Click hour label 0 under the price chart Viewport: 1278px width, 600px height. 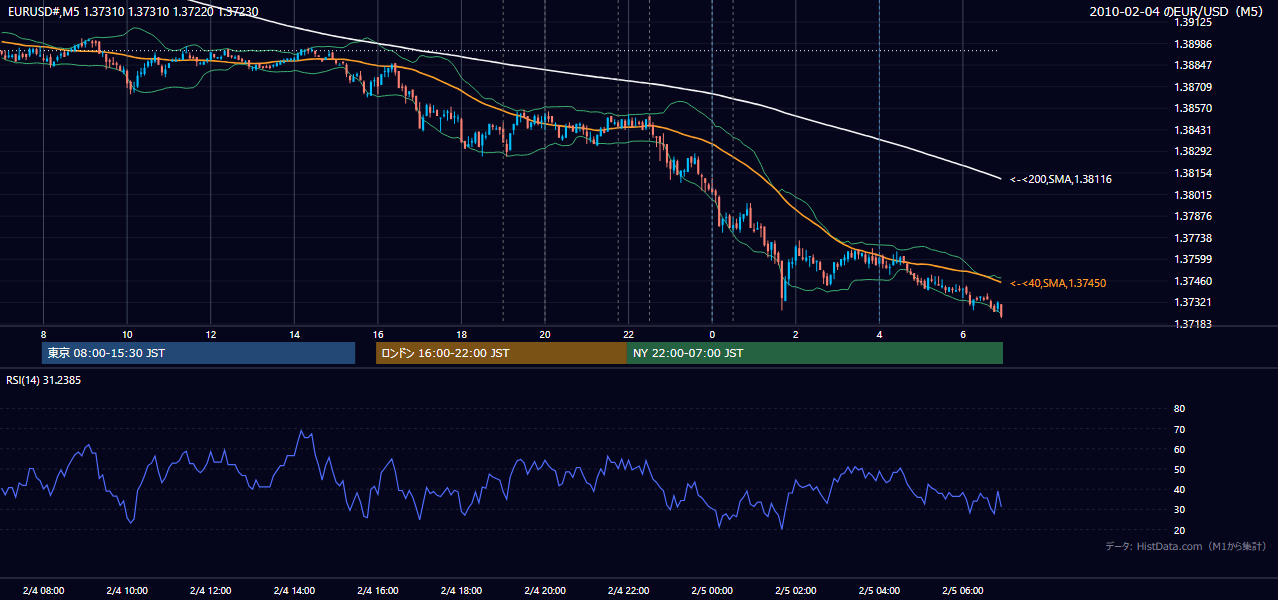pos(712,334)
